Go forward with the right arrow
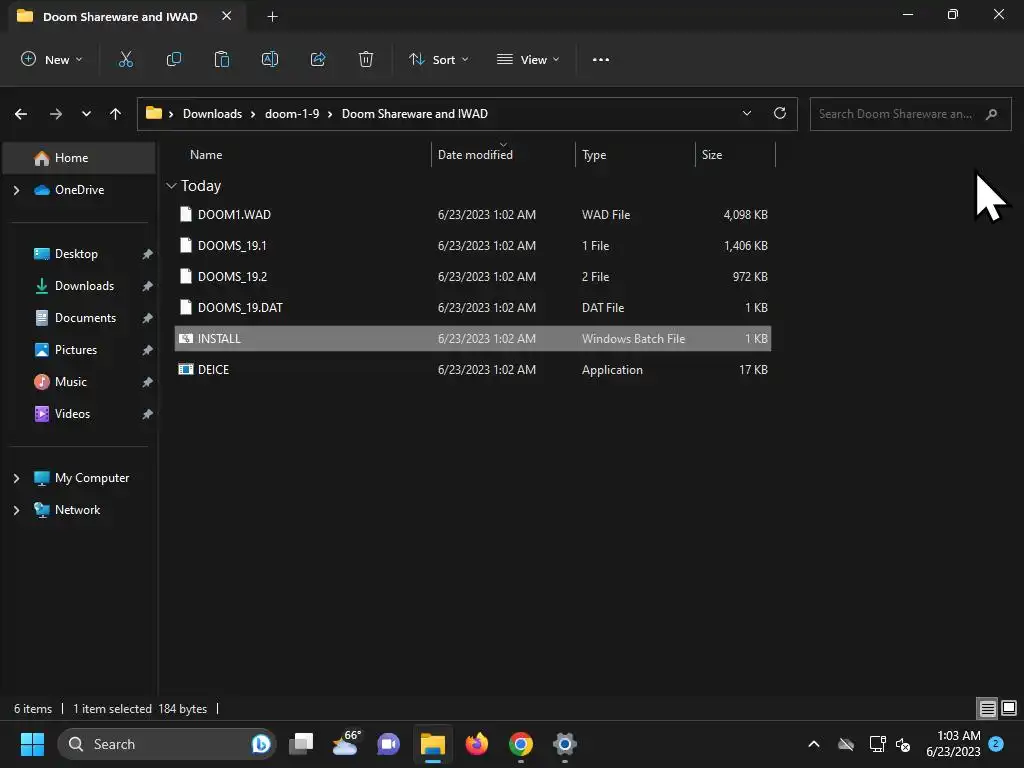The width and height of the screenshot is (1024, 768). 56,114
